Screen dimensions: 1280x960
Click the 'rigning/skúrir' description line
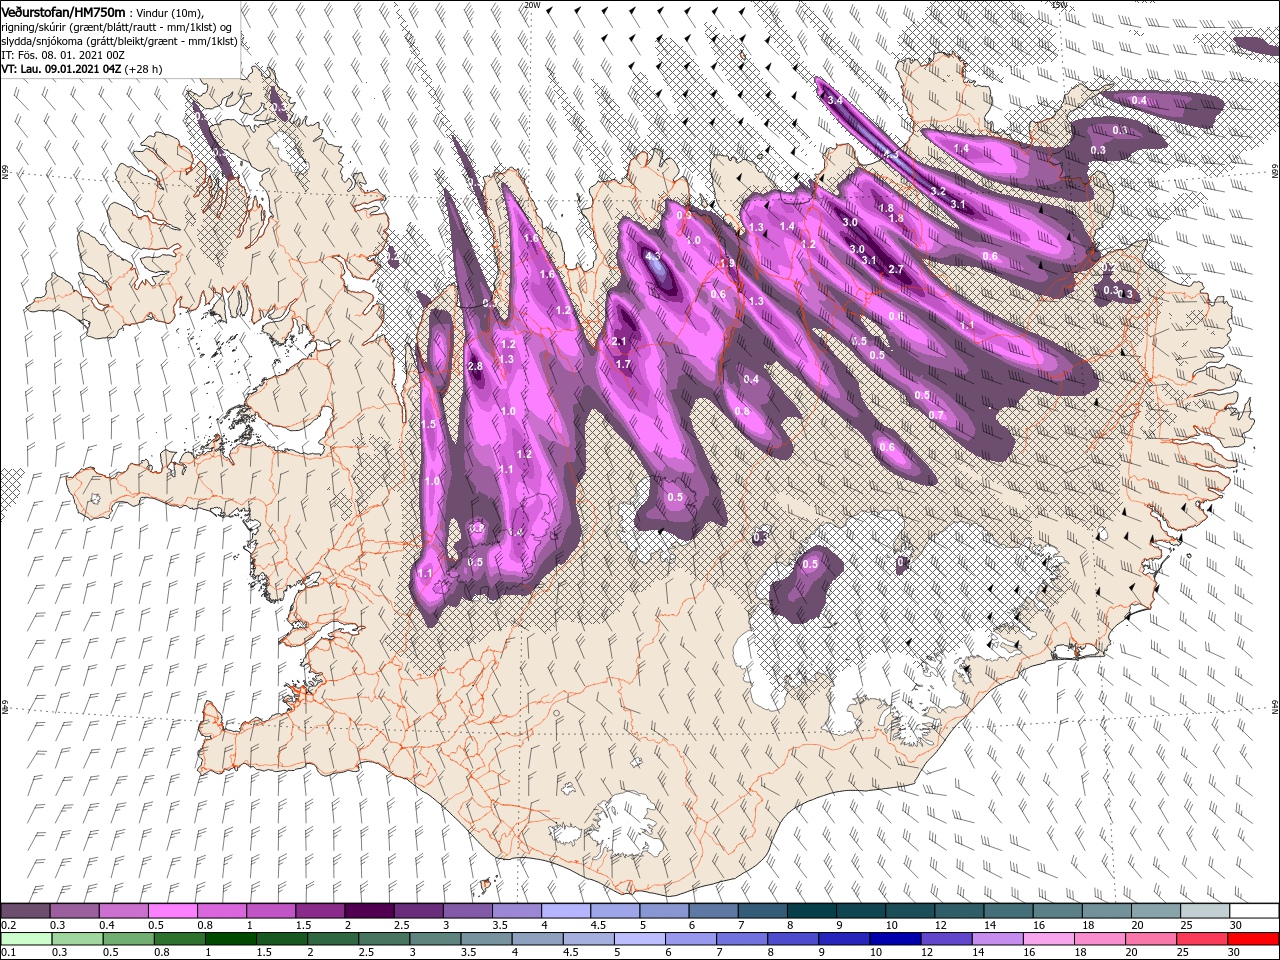(116, 27)
